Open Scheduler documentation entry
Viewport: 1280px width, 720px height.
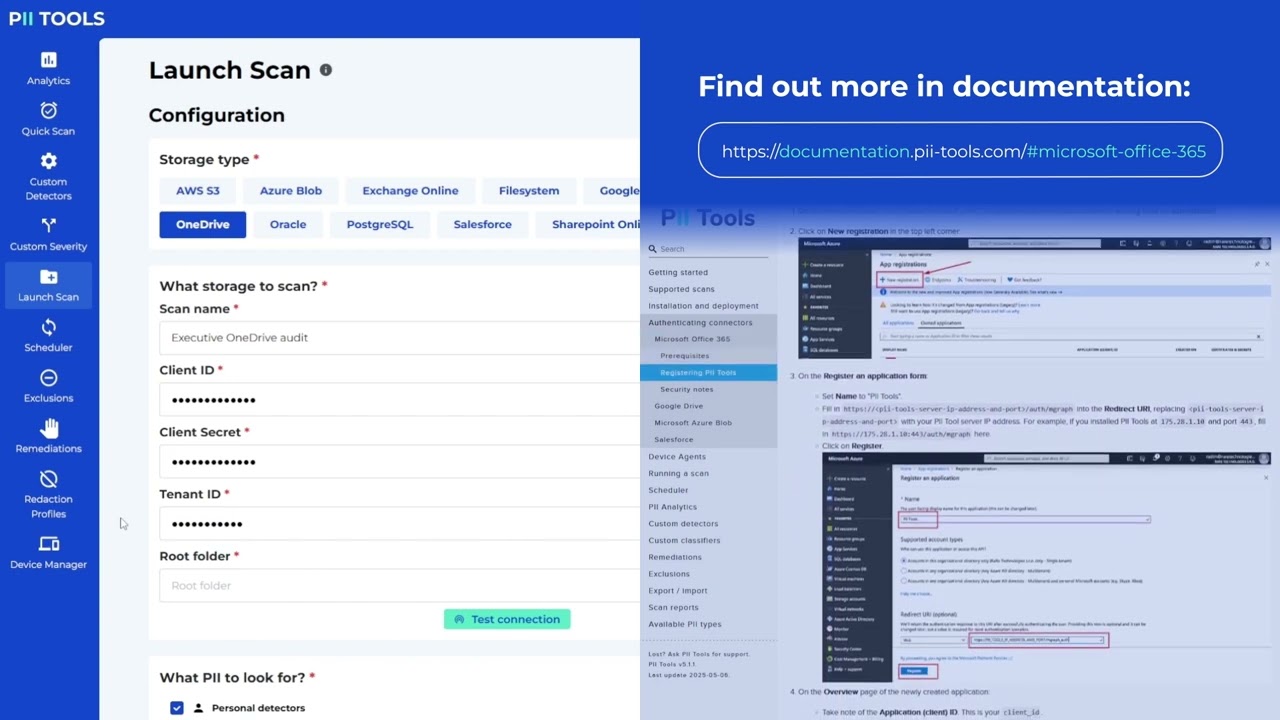point(668,491)
